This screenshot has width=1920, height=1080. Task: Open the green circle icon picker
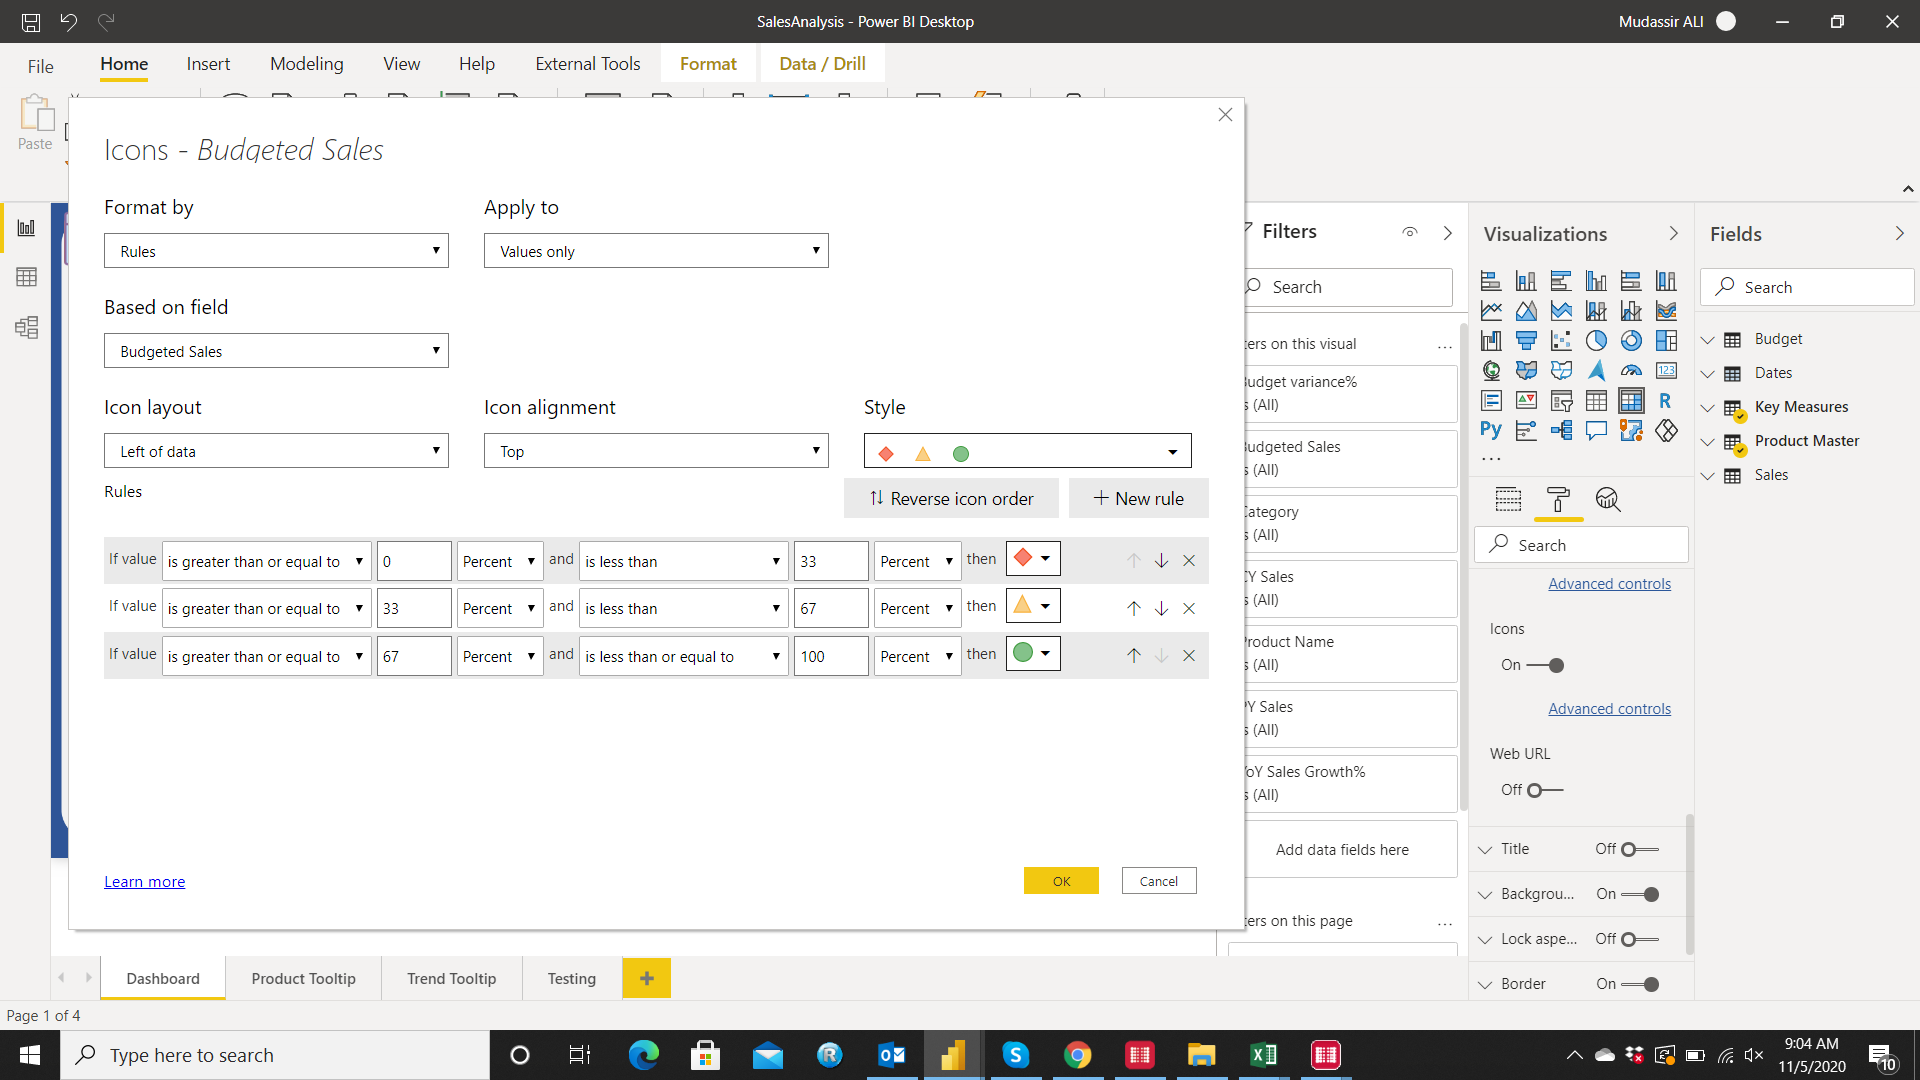point(1033,654)
